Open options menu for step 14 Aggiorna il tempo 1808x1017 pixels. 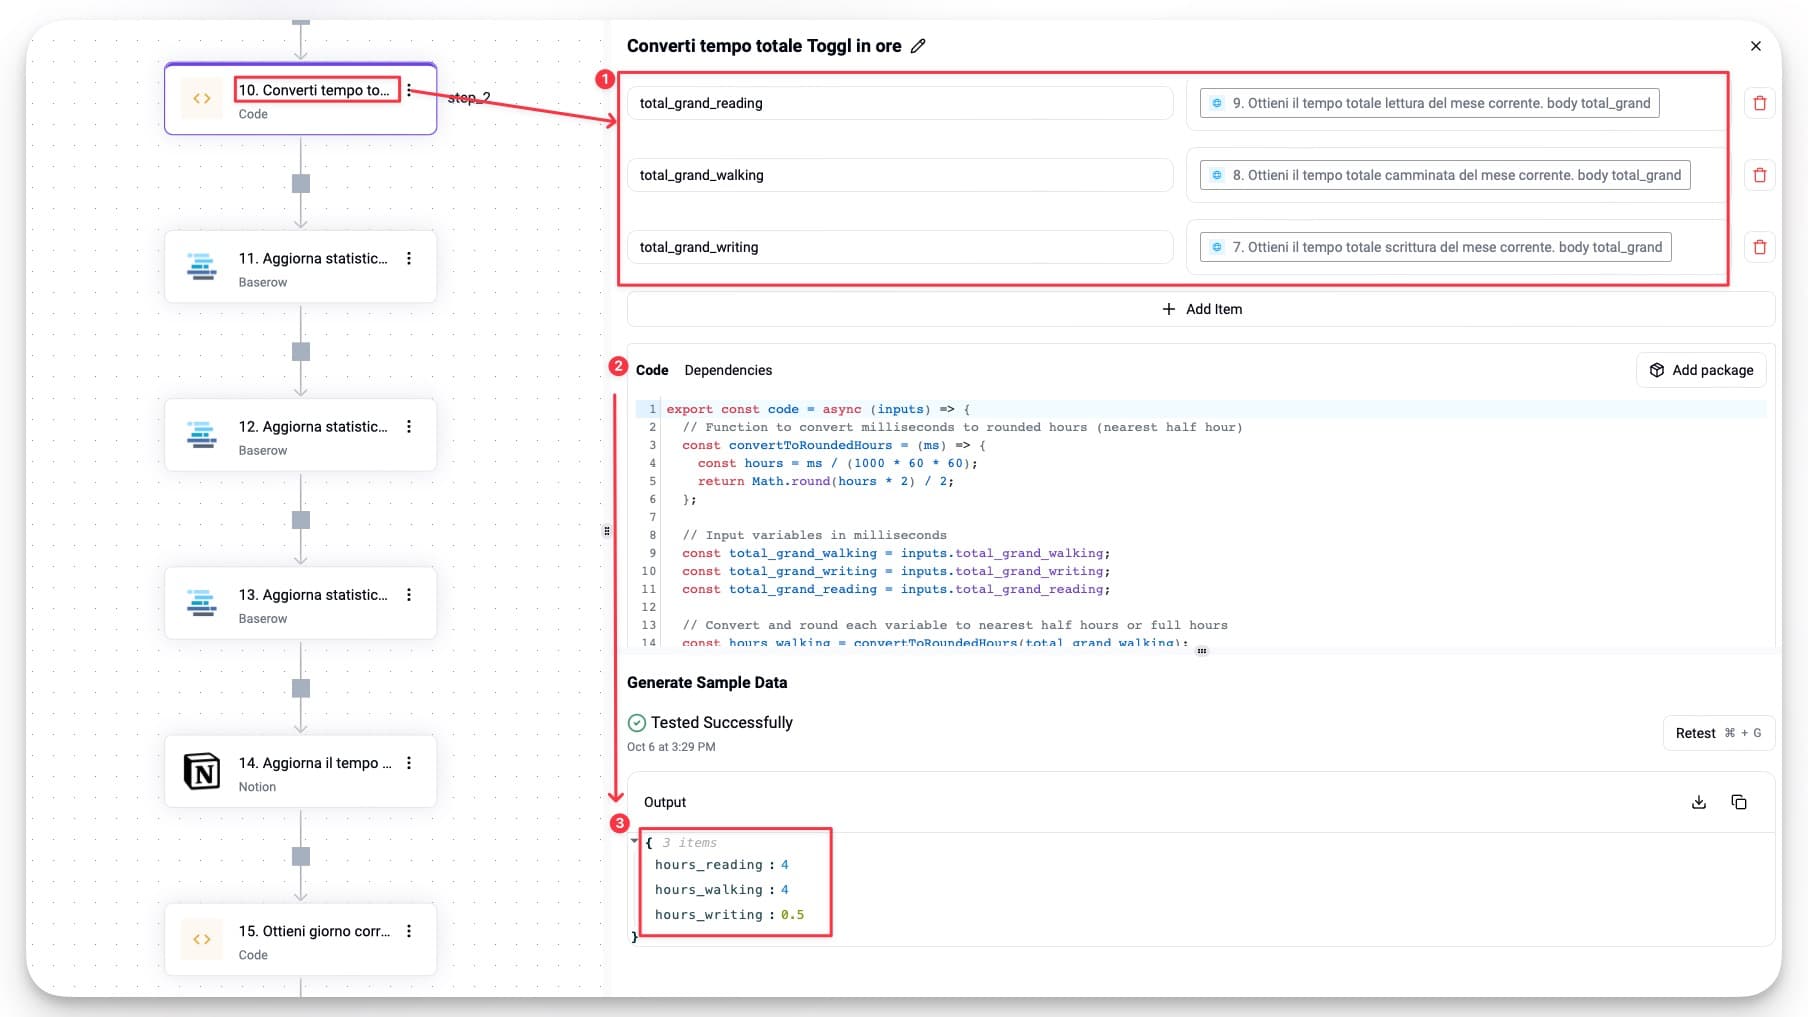(409, 763)
